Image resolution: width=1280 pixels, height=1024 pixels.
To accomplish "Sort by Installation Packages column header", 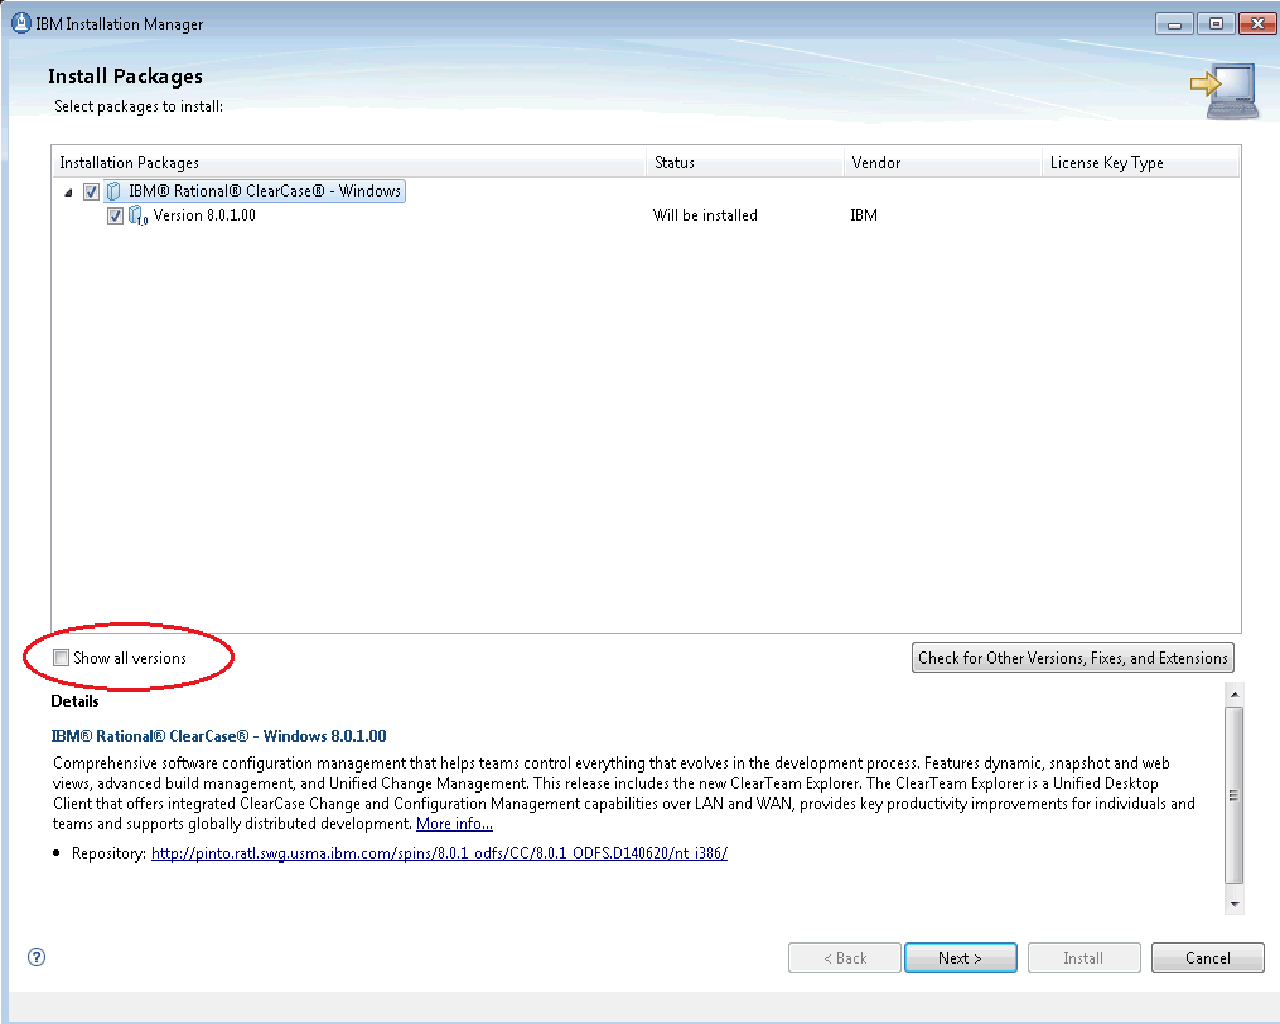I will point(350,162).
